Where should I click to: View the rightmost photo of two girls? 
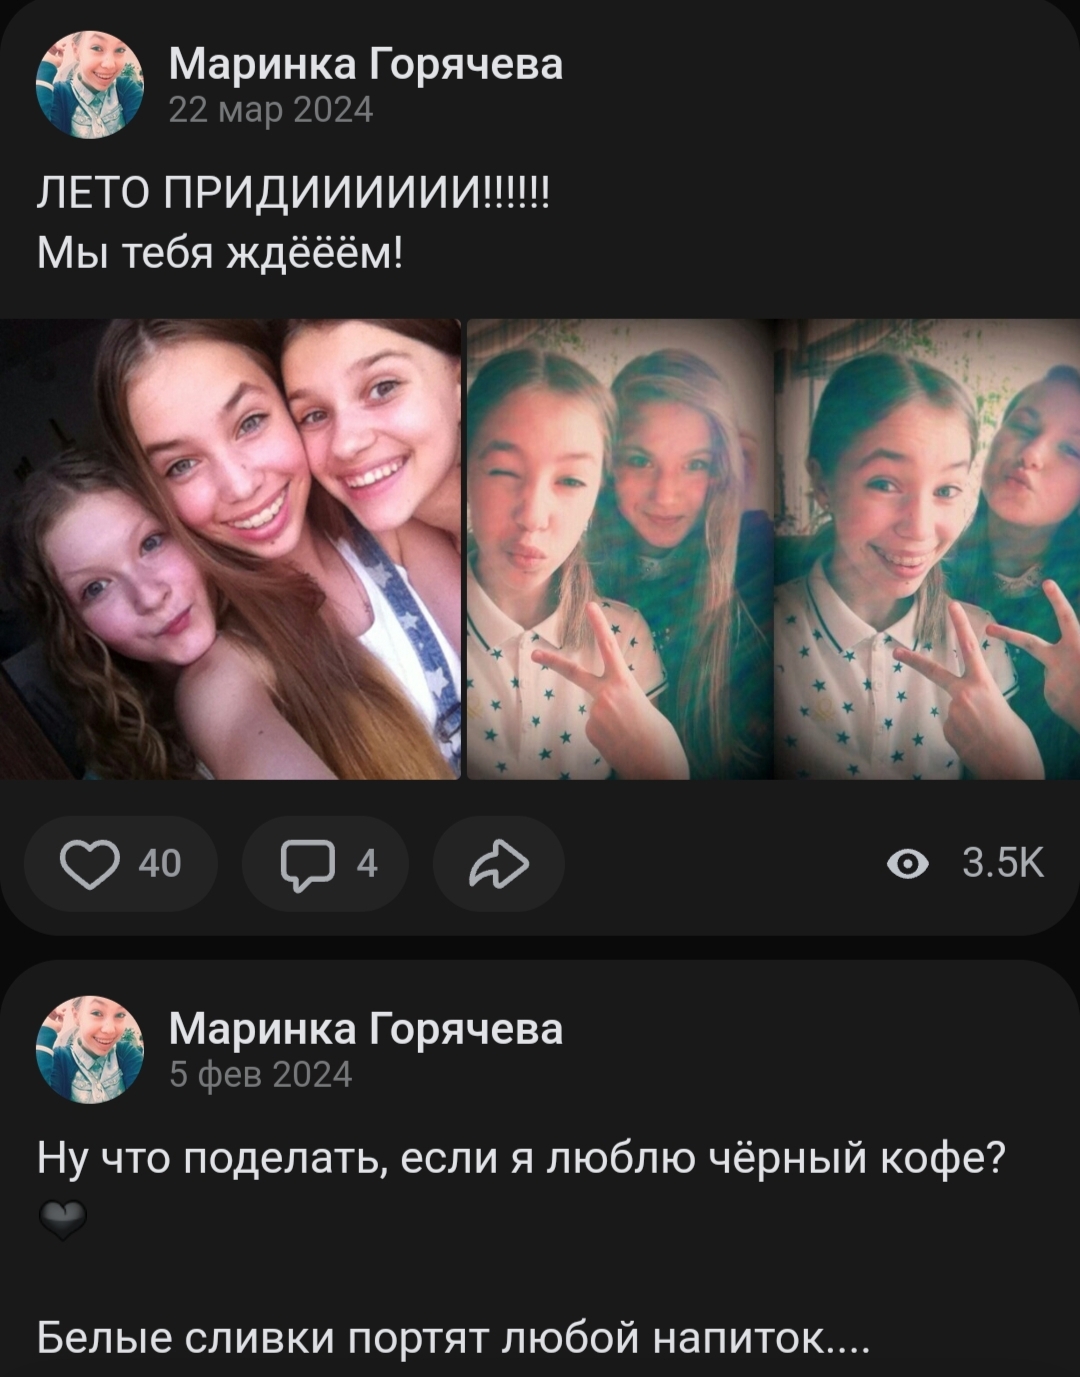927,549
